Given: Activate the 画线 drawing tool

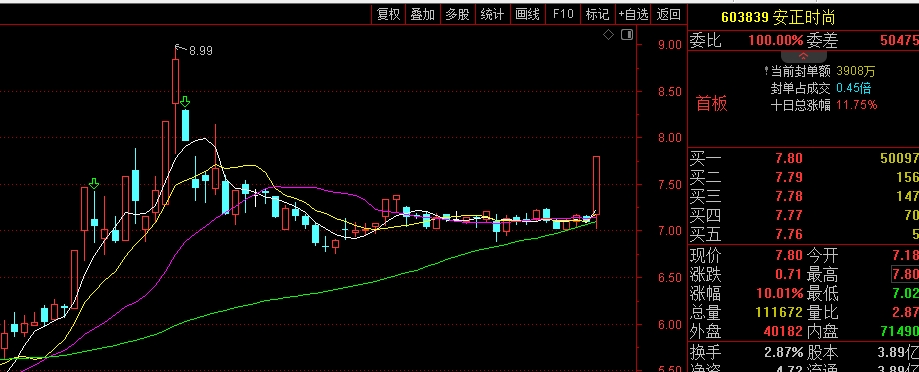Looking at the screenshot, I should click(x=527, y=15).
